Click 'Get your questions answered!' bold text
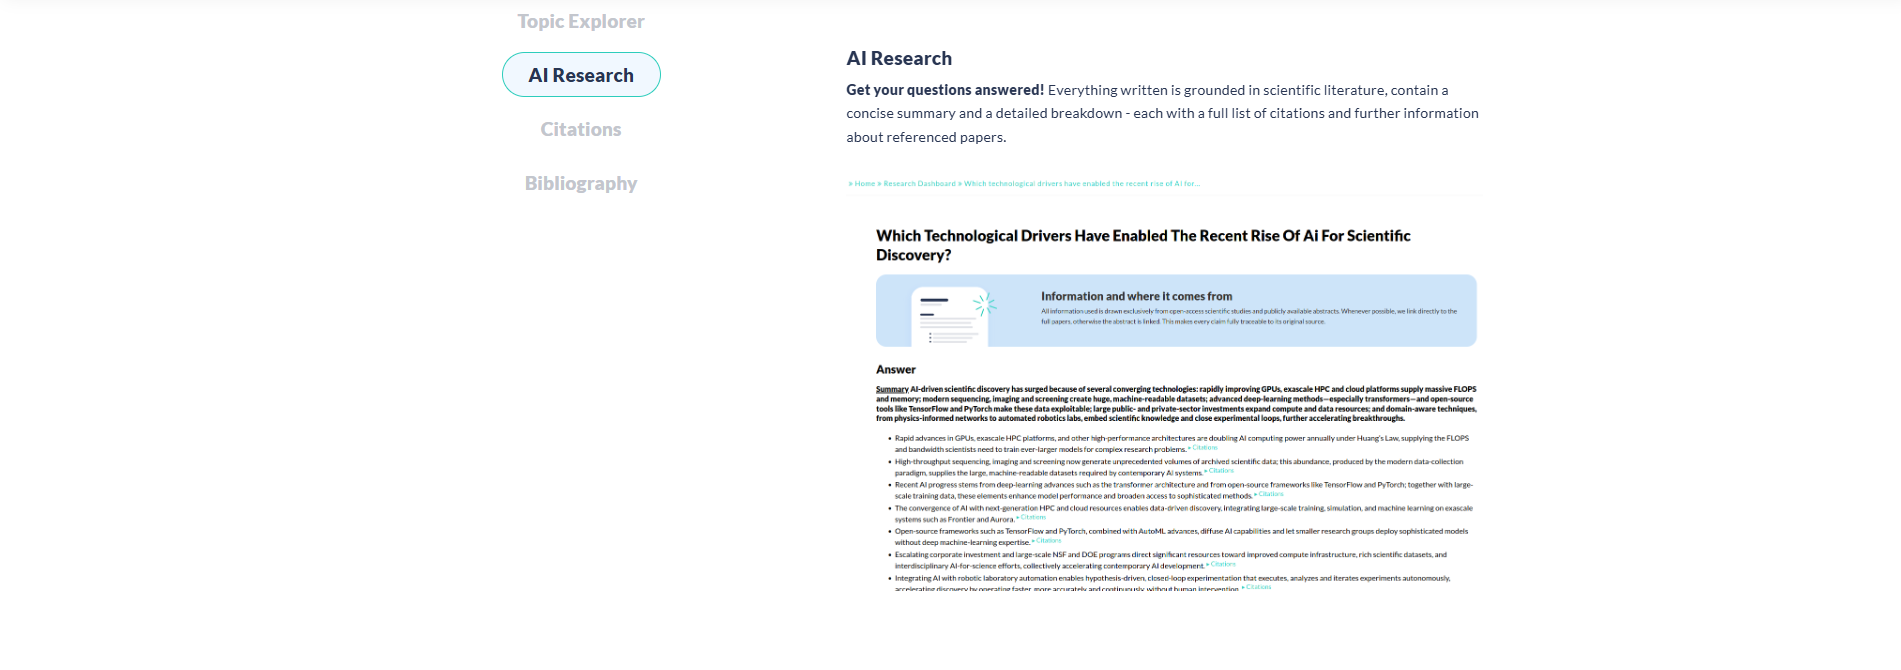The height and width of the screenshot is (670, 1901). pos(945,90)
